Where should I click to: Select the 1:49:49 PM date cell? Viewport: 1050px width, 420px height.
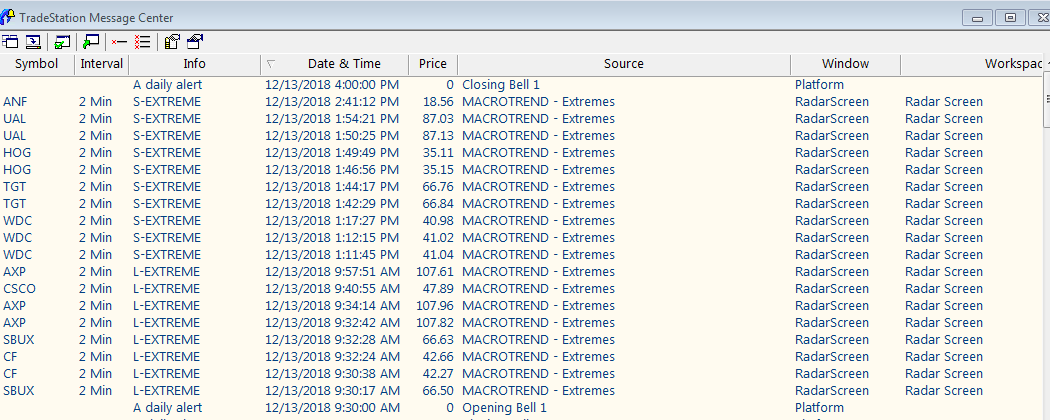click(x=332, y=153)
